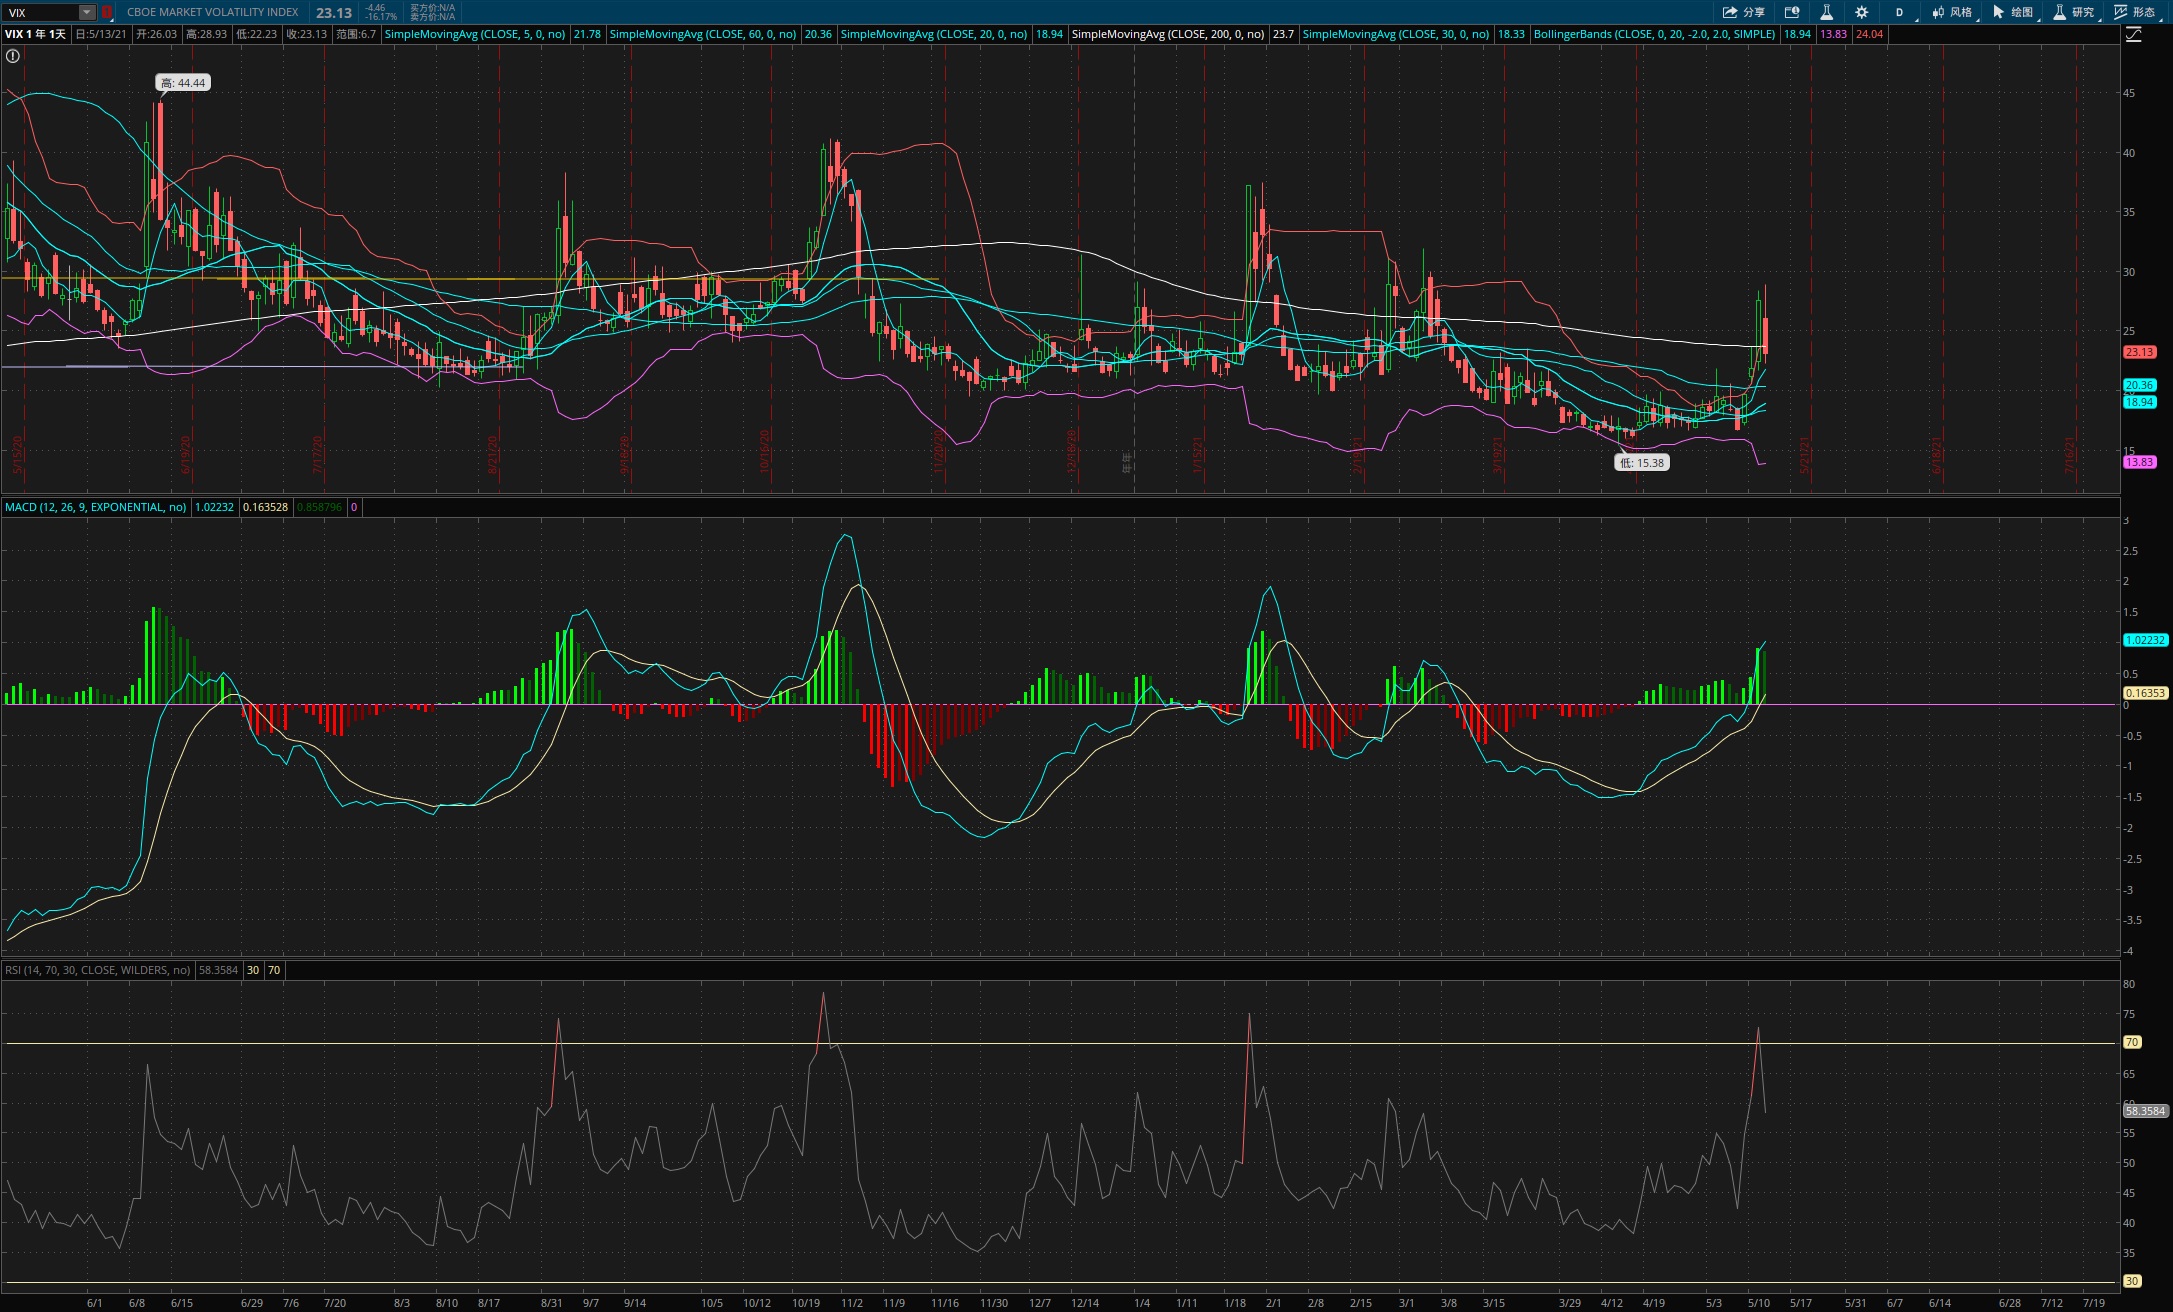Screen dimensions: 2173x1312
Task: Open the Patterns (形态) menu
Action: point(2134,12)
